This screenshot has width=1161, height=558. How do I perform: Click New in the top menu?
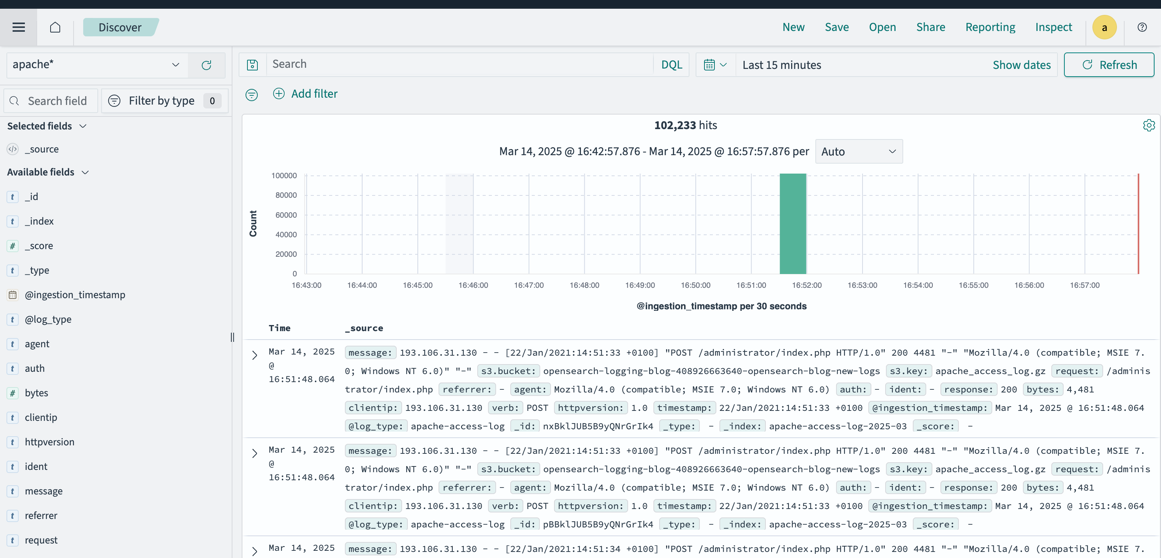tap(793, 27)
